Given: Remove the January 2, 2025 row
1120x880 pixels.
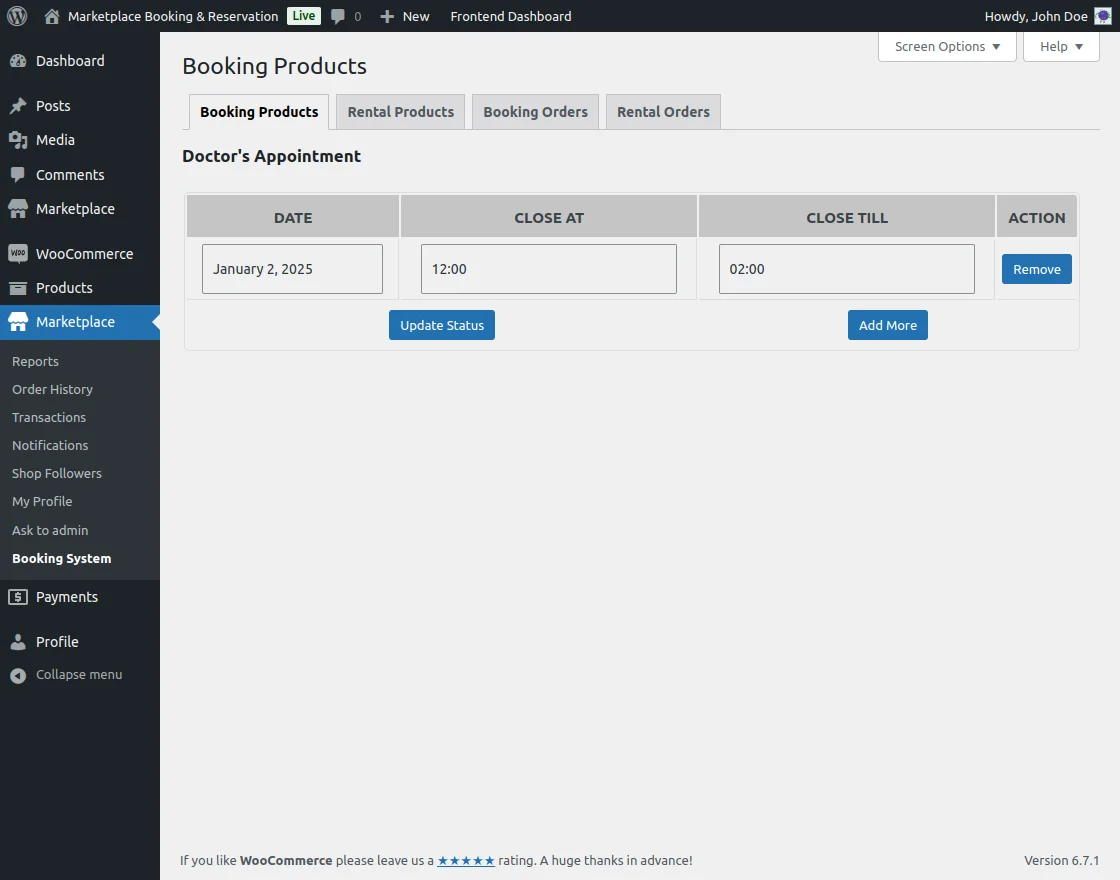Looking at the screenshot, I should click(x=1036, y=269).
